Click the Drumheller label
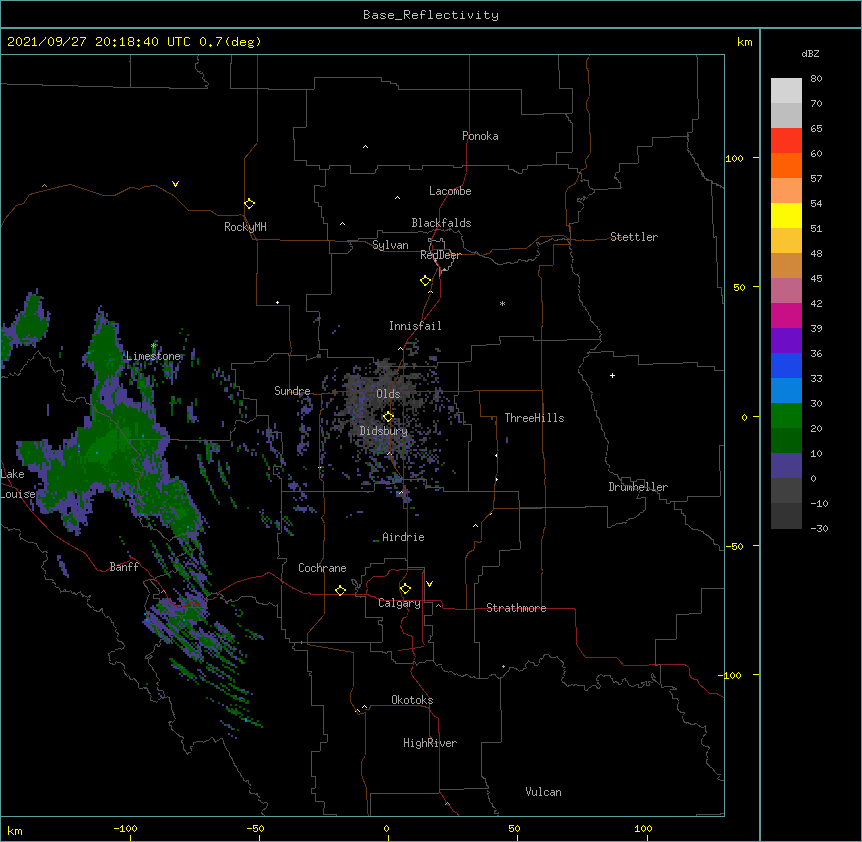The width and height of the screenshot is (862, 842). coord(638,487)
